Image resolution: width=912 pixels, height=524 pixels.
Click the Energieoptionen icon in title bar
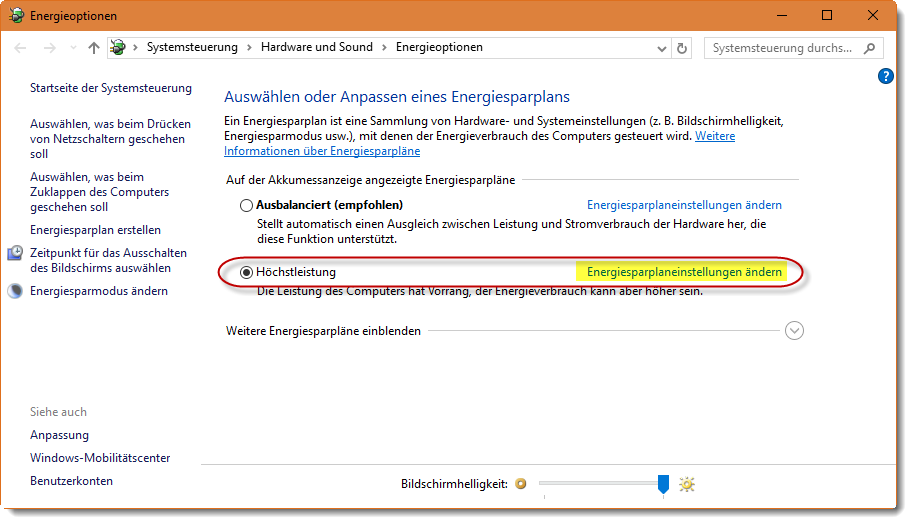point(15,16)
